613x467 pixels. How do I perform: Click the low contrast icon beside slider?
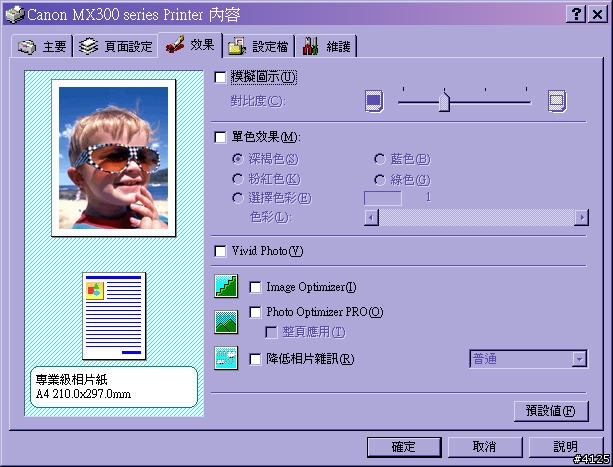point(374,101)
